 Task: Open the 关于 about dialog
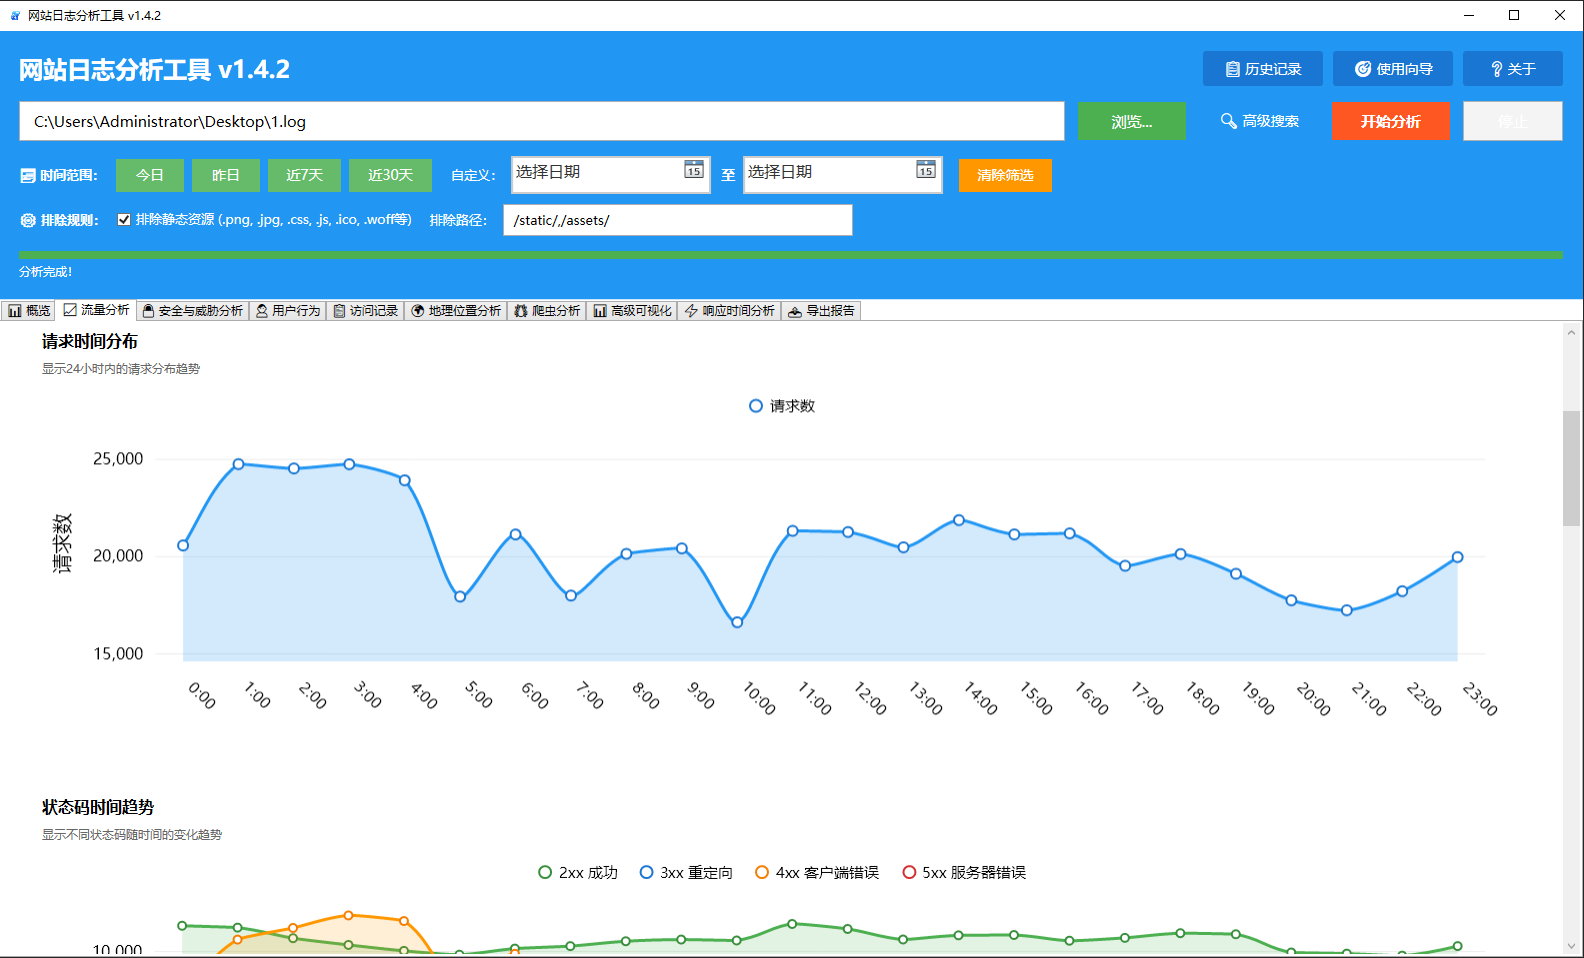1512,69
